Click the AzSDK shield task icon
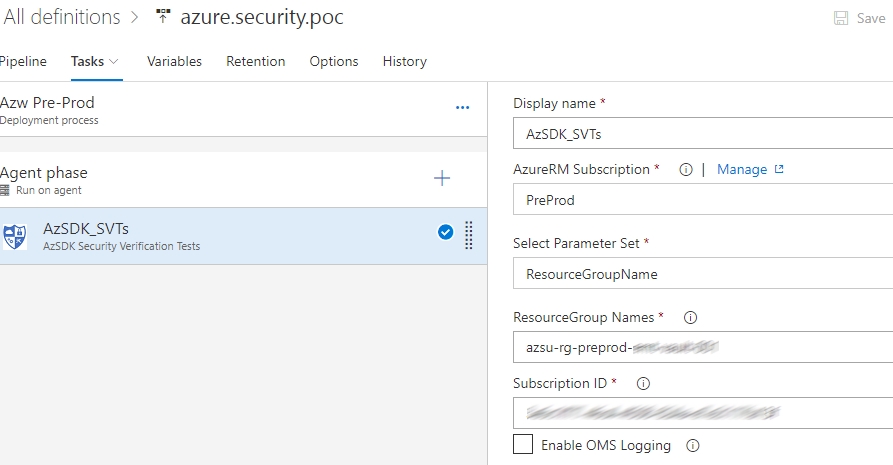 (15, 236)
